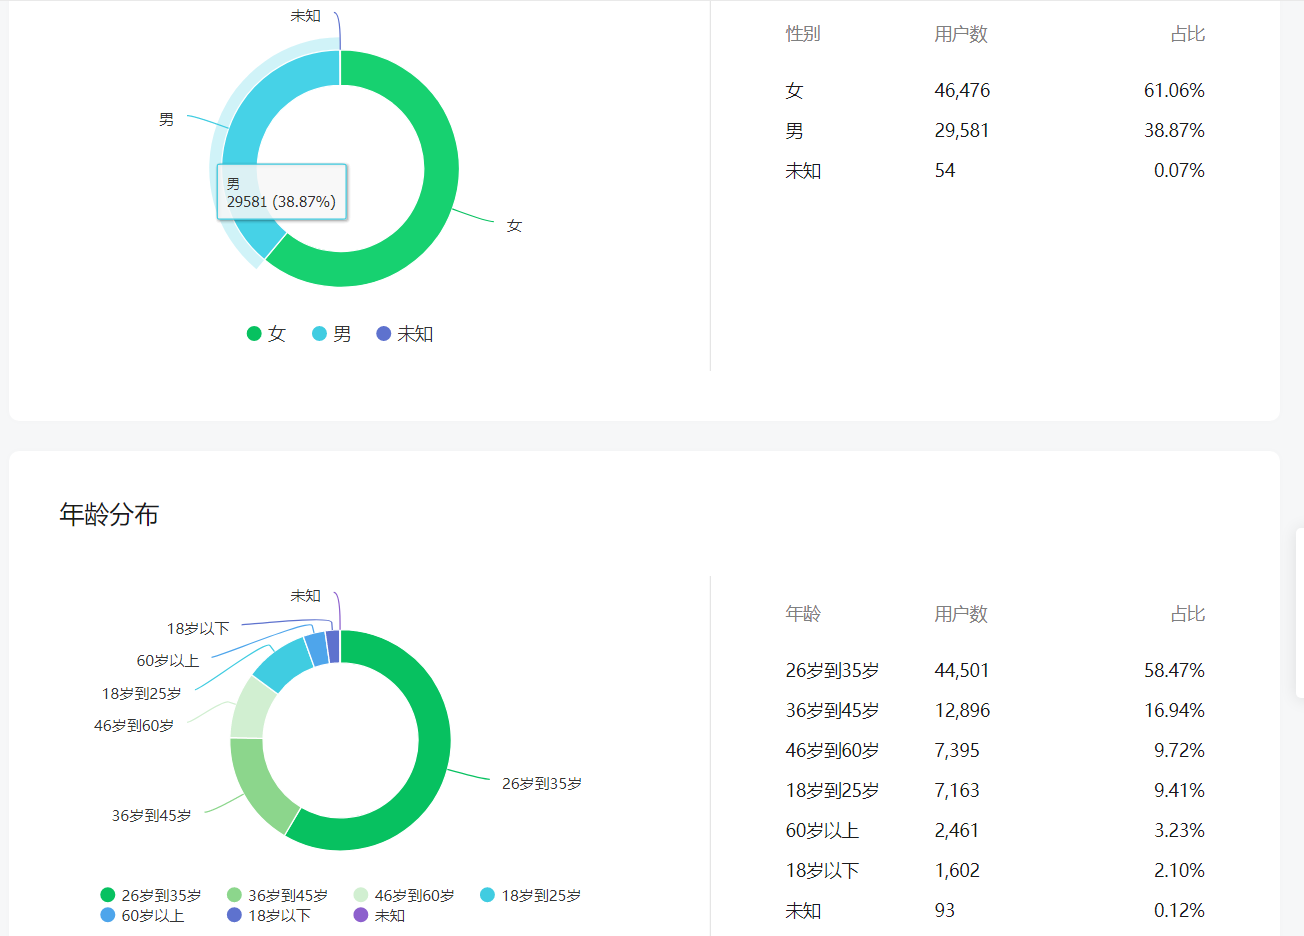Select the 女 row label in gender table

pos(794,91)
